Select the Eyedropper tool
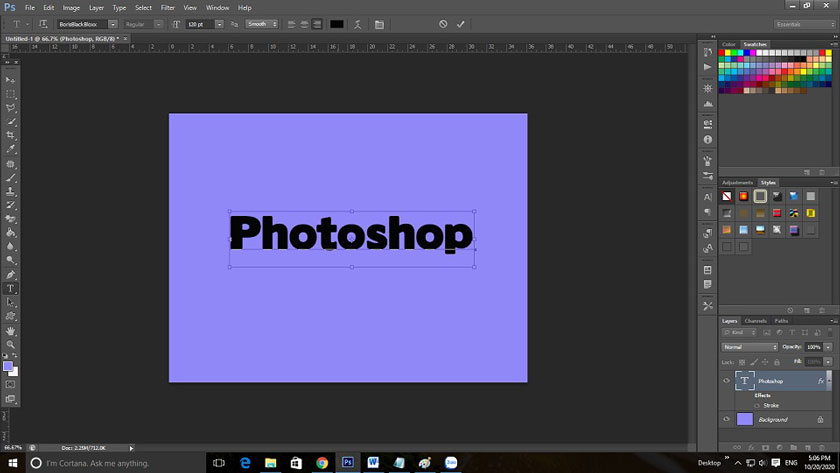 (10, 149)
